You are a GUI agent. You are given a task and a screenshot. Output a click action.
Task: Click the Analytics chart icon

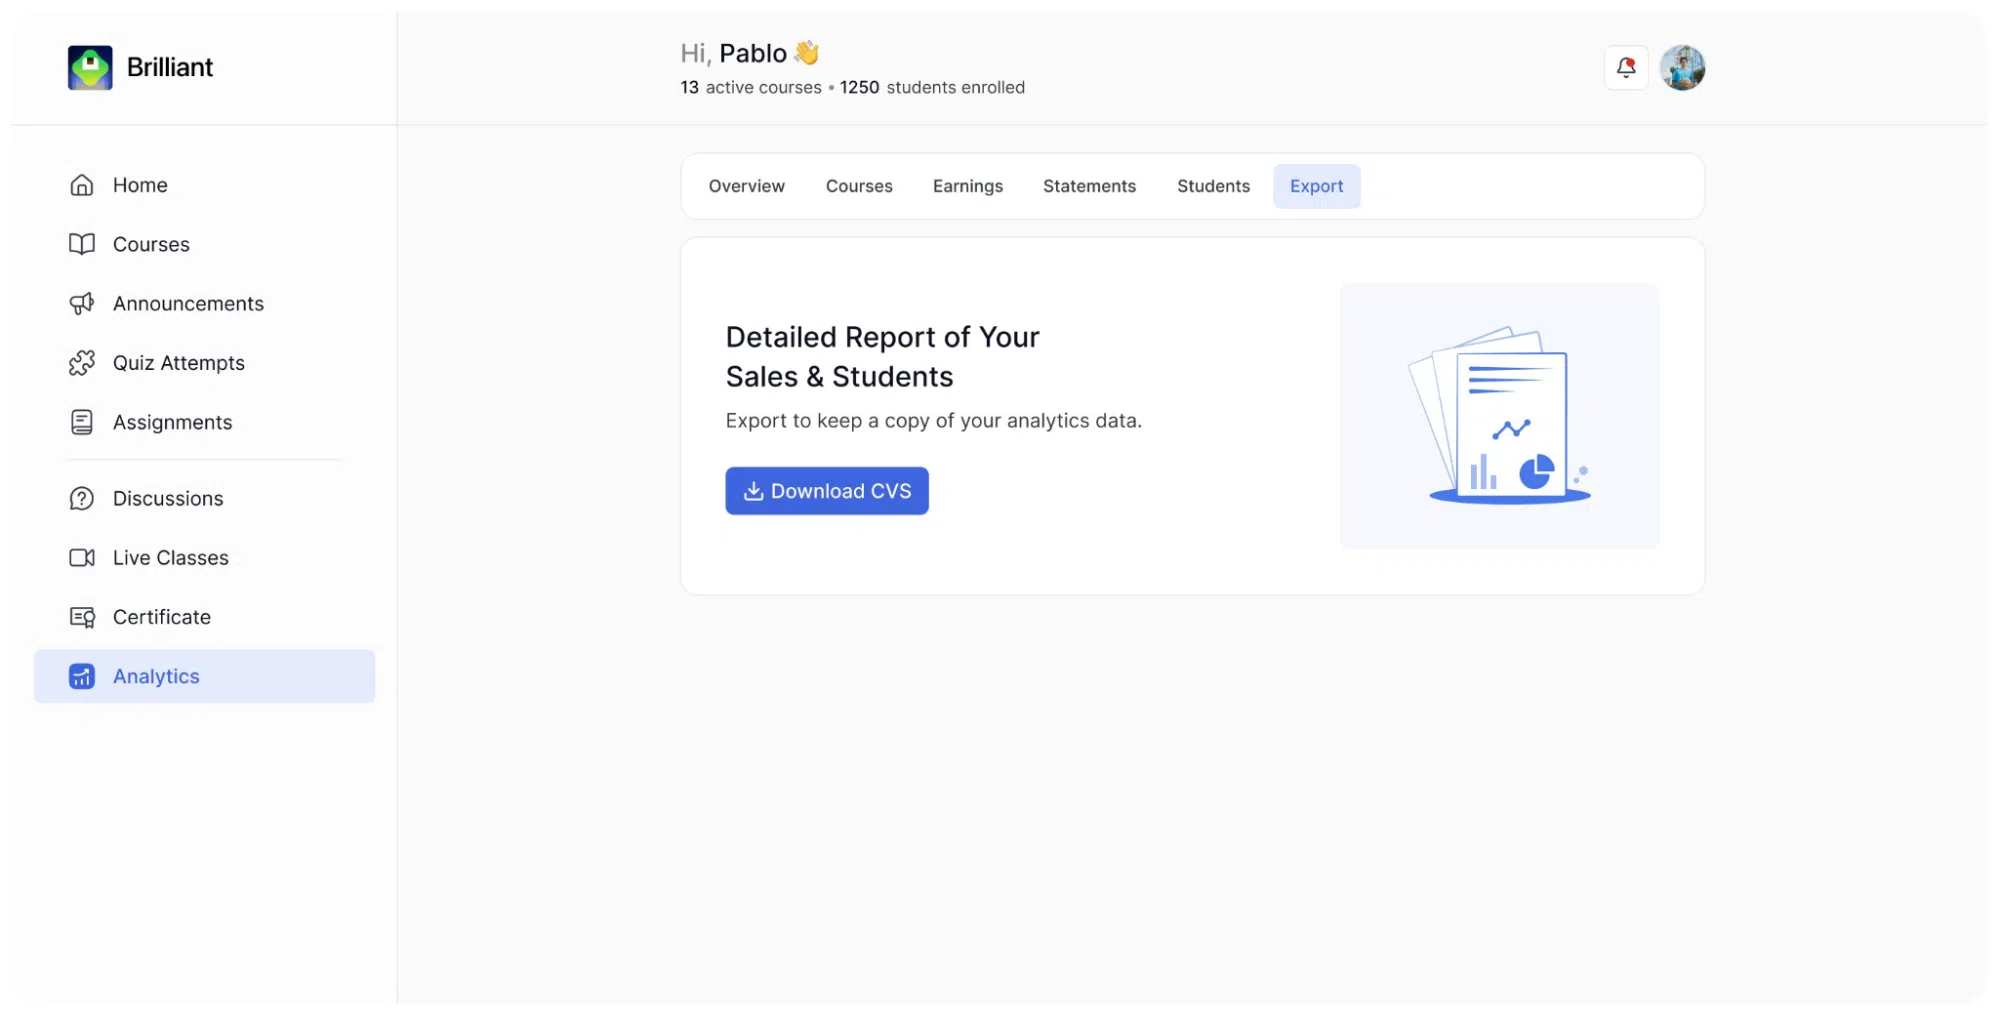pos(82,677)
